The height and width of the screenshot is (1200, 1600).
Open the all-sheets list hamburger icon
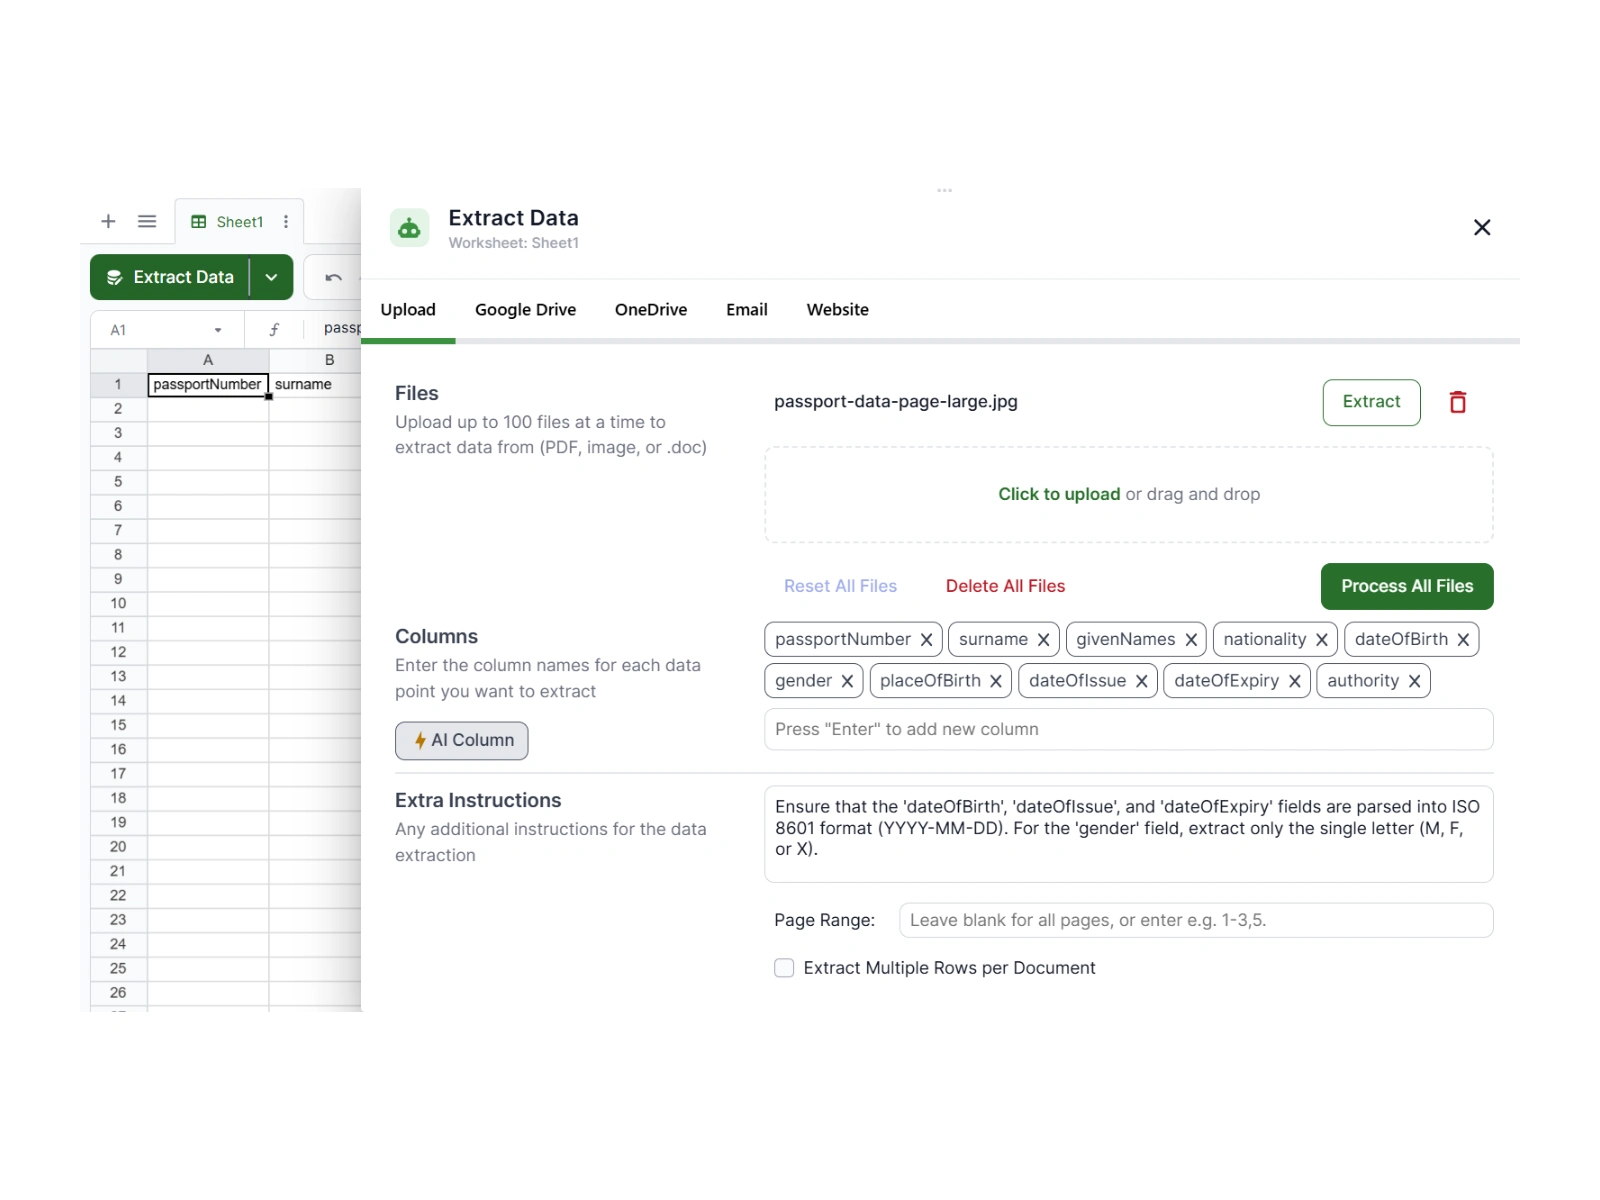click(x=147, y=221)
